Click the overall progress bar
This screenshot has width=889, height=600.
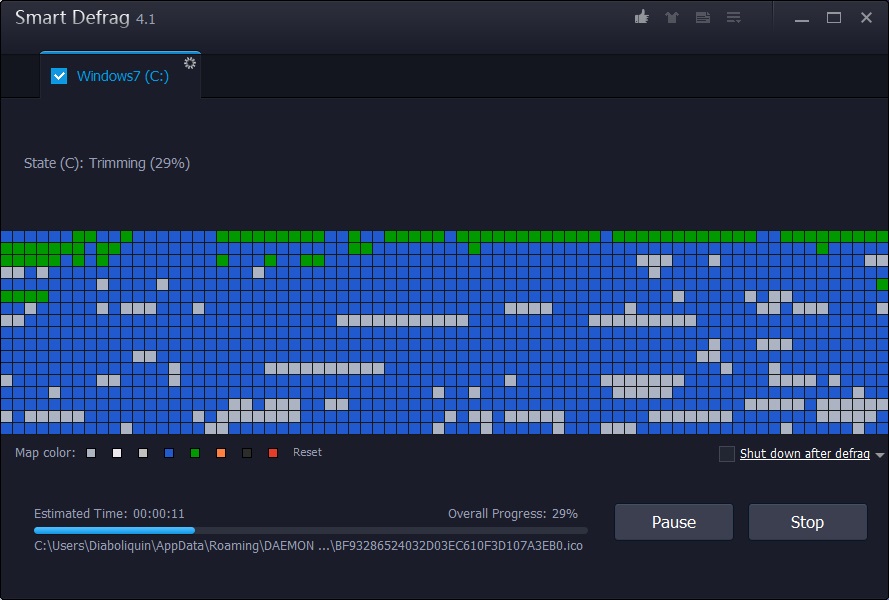(x=310, y=530)
